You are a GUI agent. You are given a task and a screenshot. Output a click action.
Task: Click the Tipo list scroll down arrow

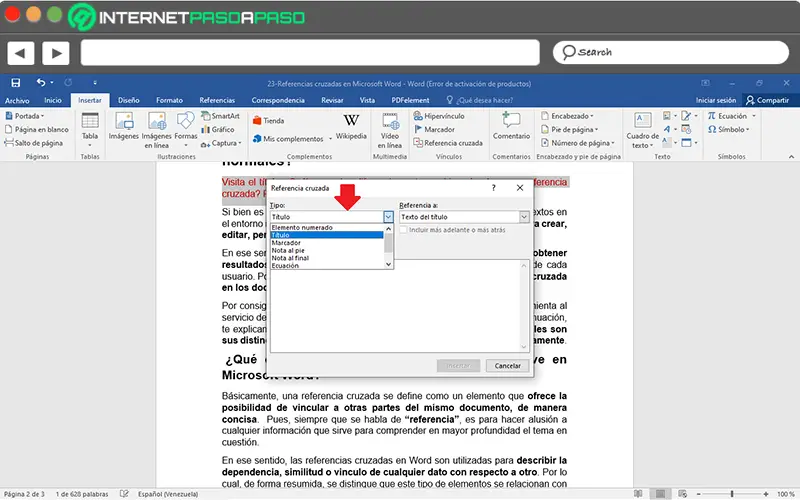(388, 264)
